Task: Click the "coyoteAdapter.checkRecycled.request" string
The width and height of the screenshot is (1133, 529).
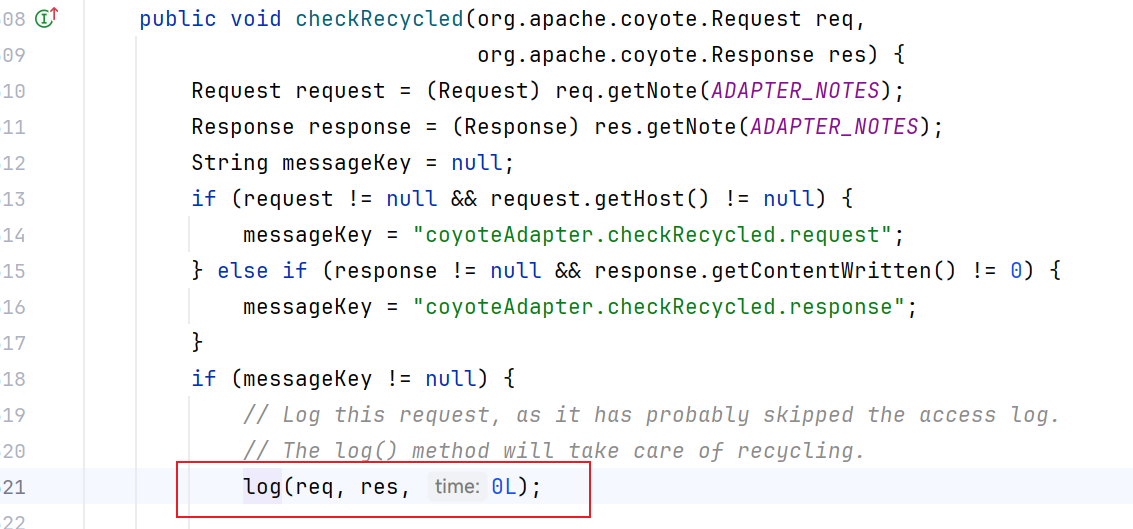Action: (652, 235)
